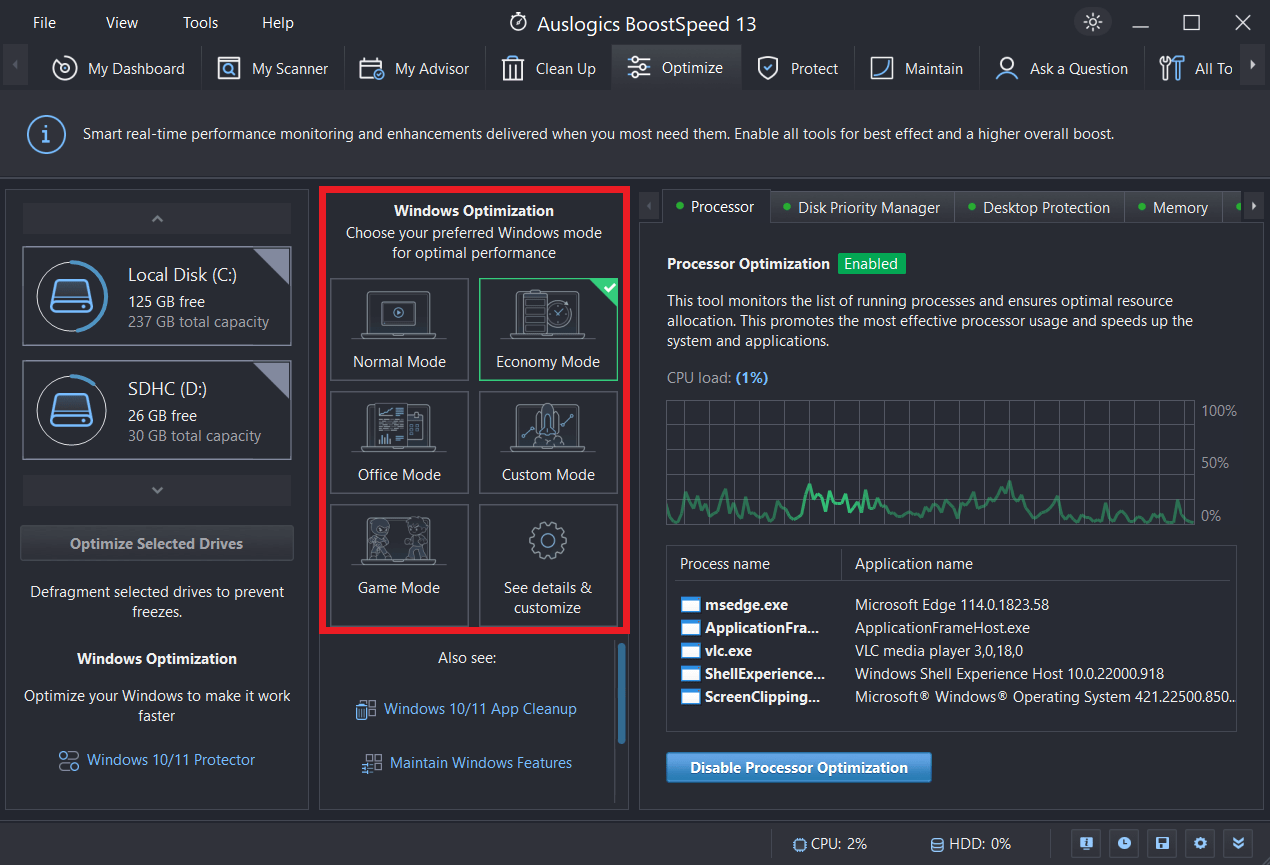
Task: Toggle the light/dark theme sun icon
Action: point(1092,22)
